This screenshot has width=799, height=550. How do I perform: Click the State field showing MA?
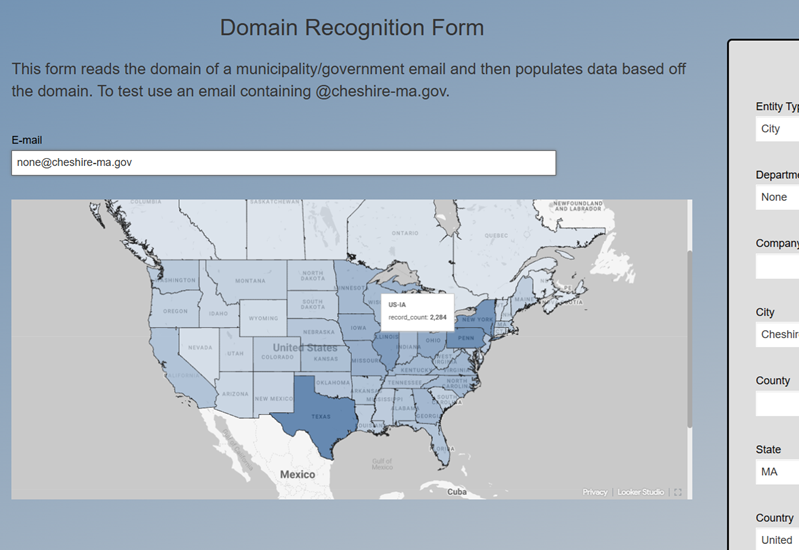point(778,471)
